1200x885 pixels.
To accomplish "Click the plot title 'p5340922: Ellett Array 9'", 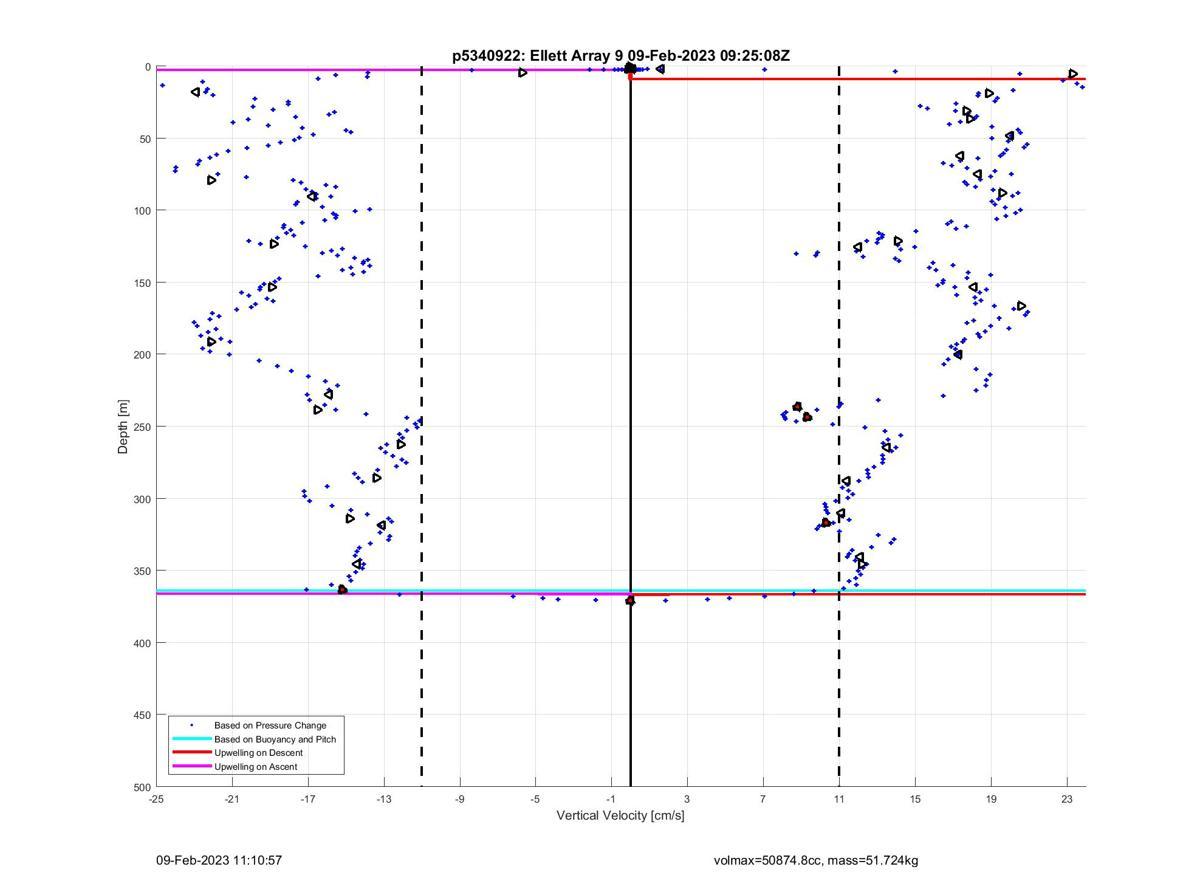I will 538,55.
